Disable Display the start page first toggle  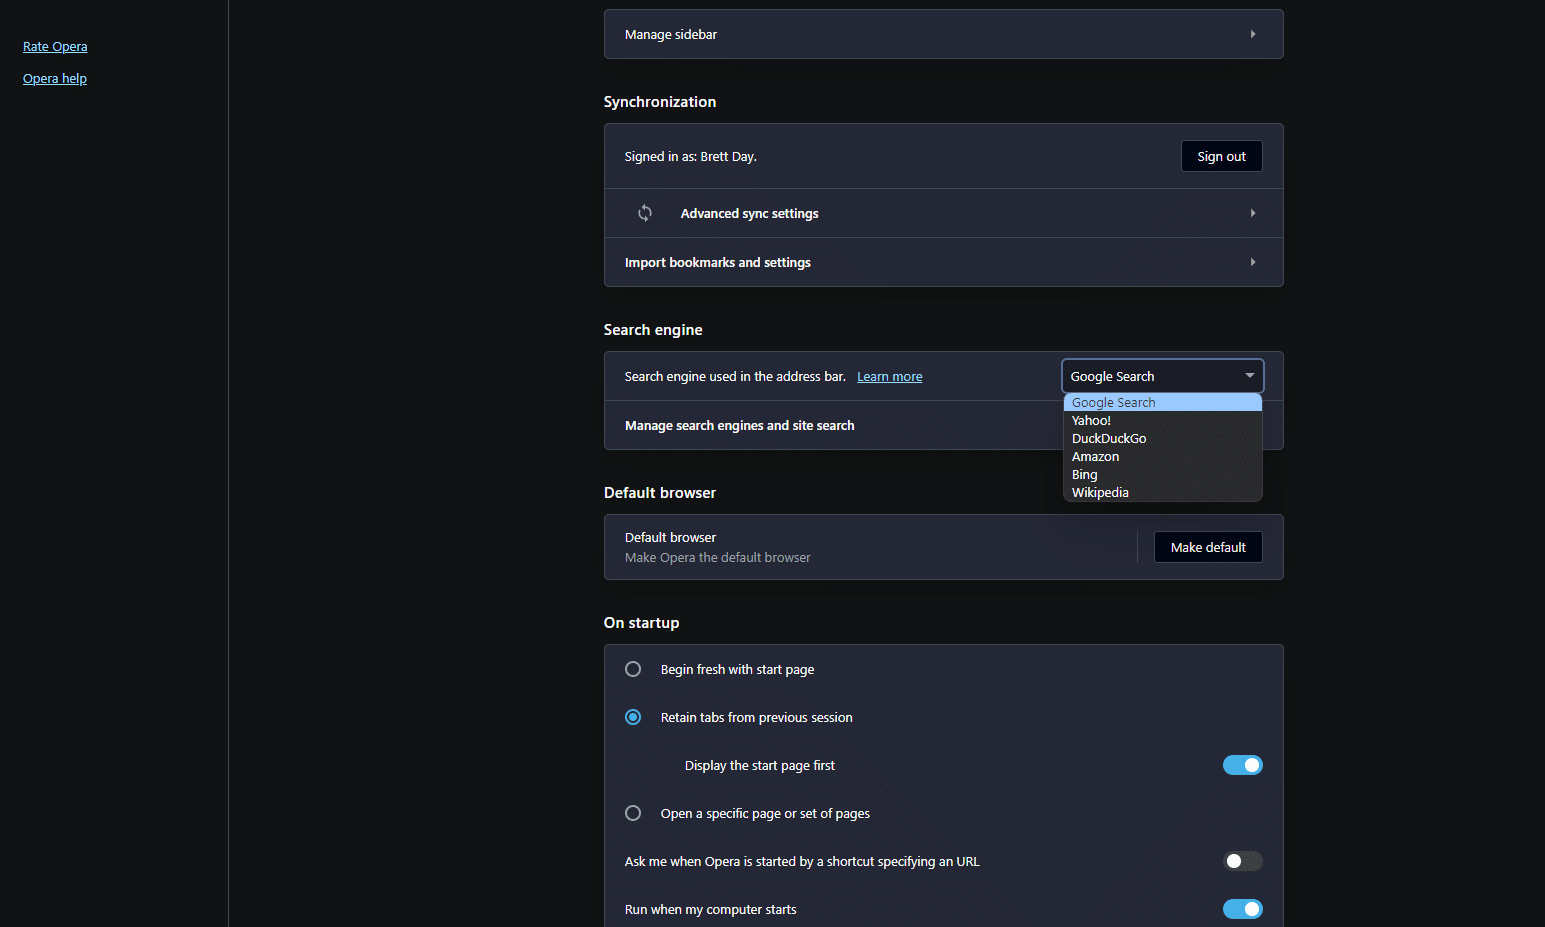tap(1242, 765)
